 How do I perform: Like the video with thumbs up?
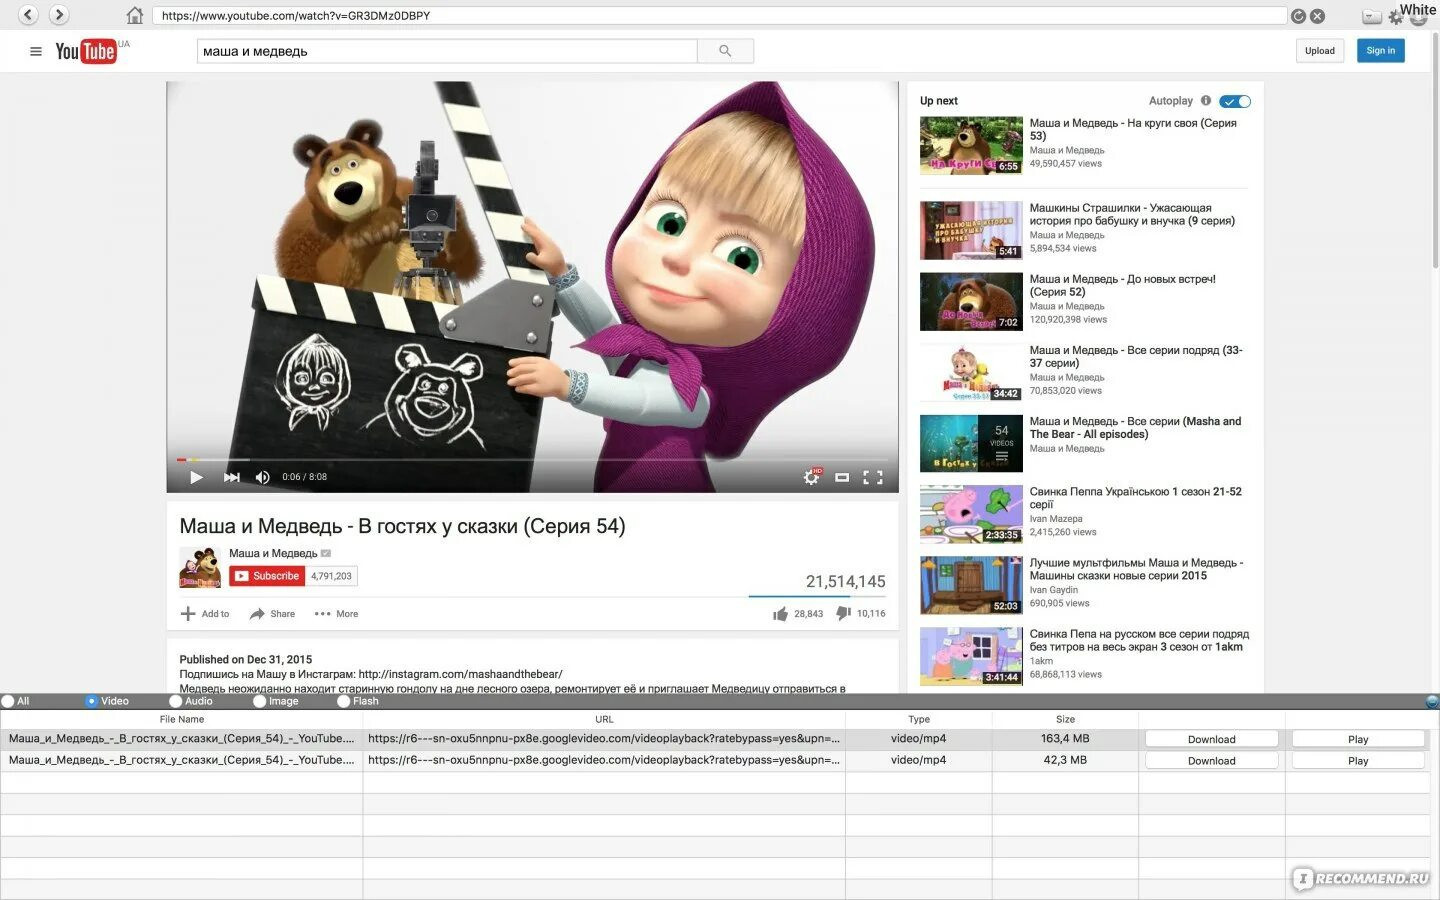click(x=781, y=614)
